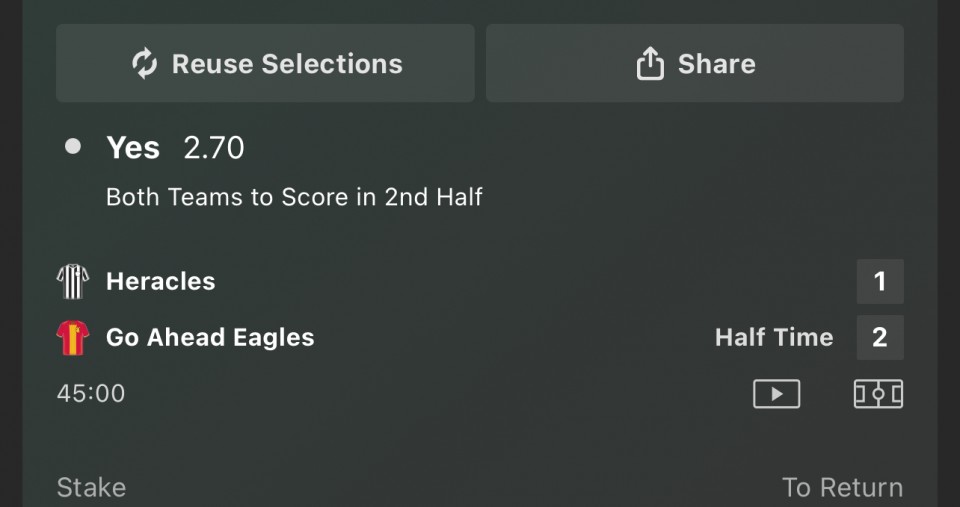Click the Heracles score box showing 1
This screenshot has width=960, height=507.
880,282
